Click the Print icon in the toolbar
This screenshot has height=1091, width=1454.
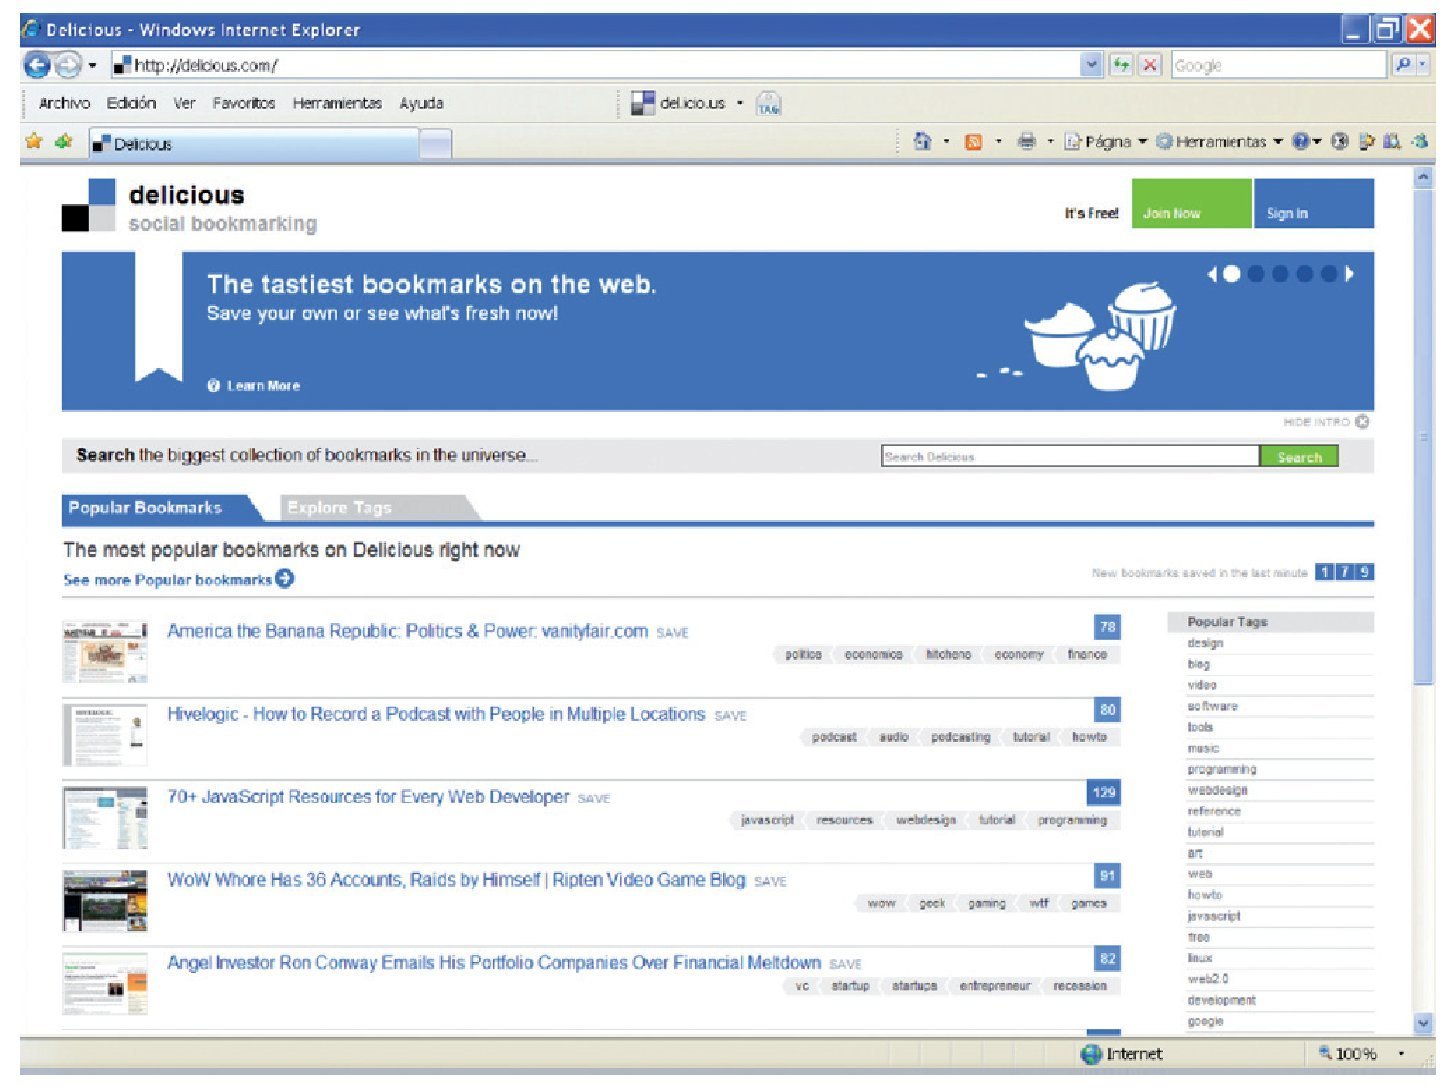pos(1026,142)
